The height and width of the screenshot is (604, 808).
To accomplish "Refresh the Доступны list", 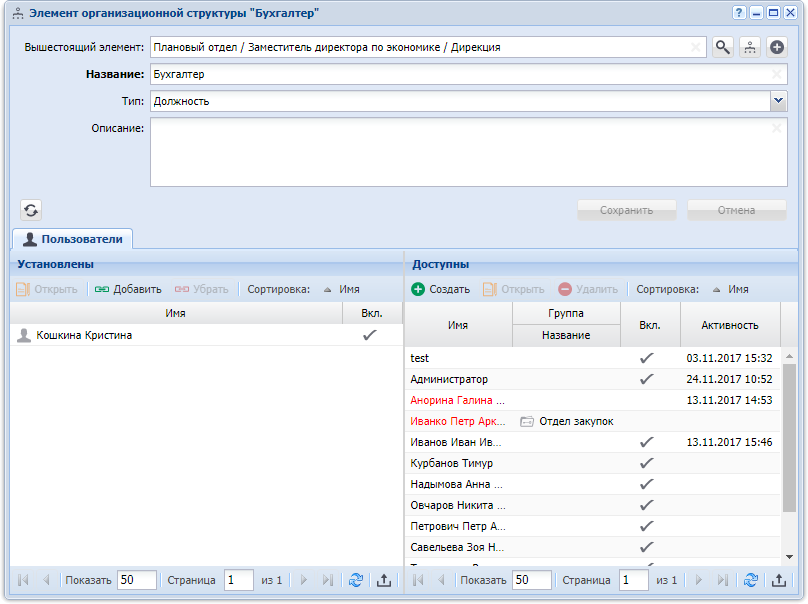I will tap(751, 580).
